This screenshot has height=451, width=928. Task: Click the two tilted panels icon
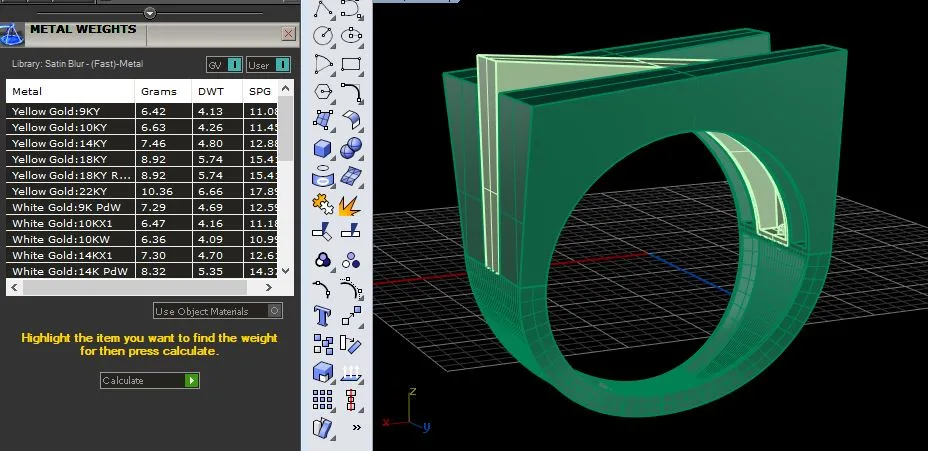323,428
